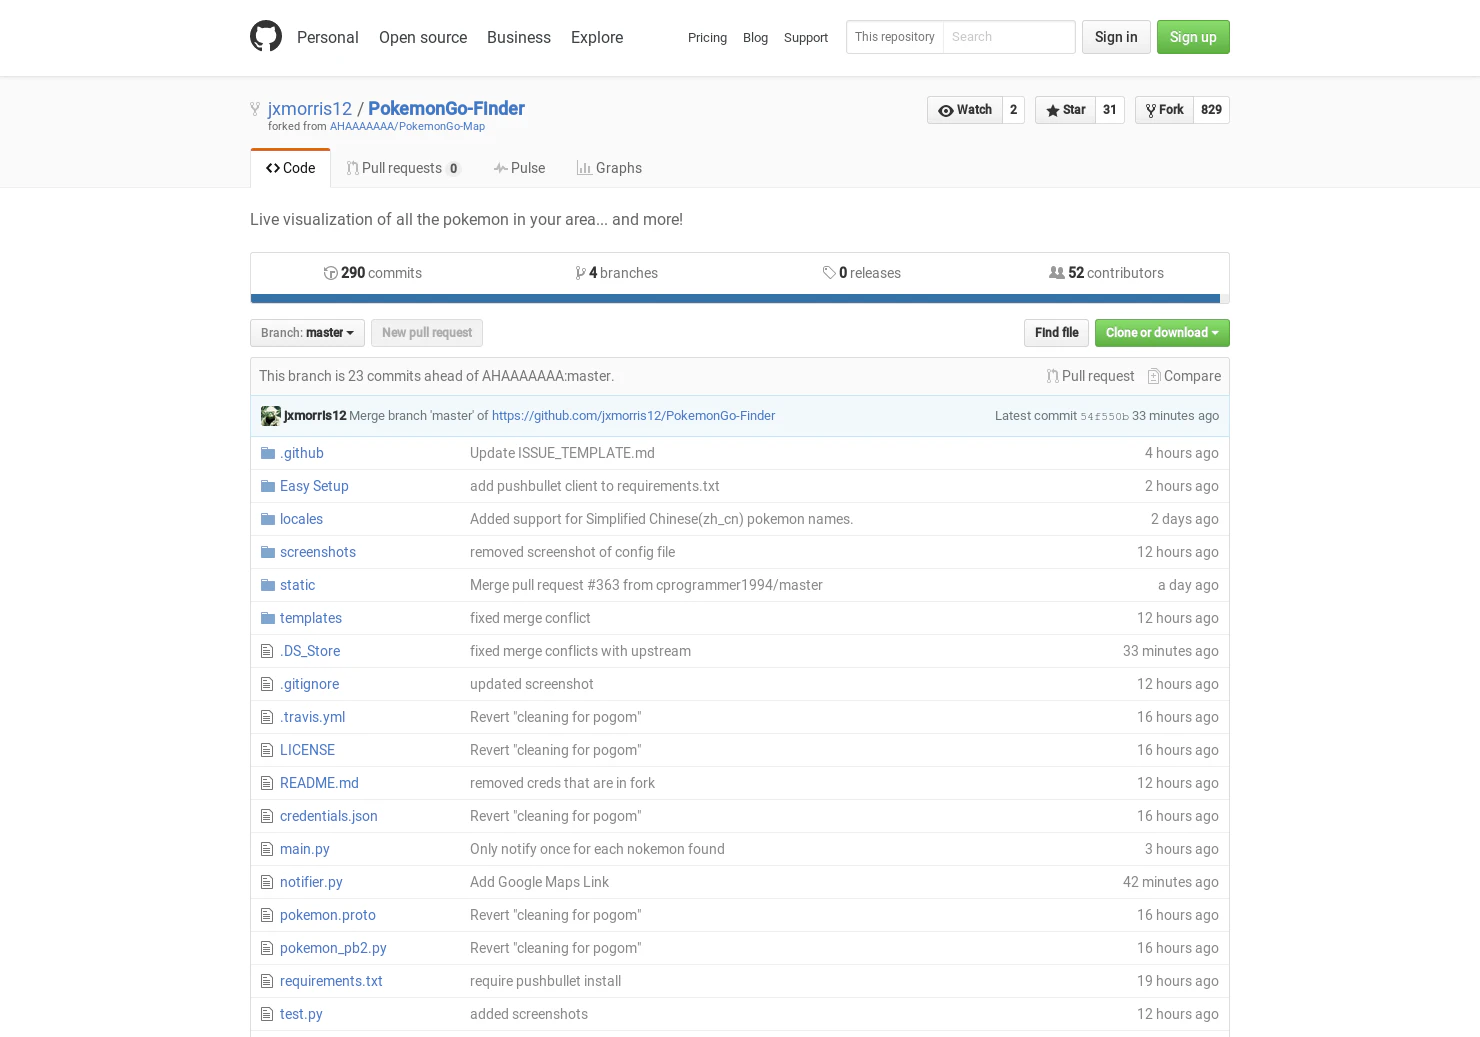This screenshot has height=1037, width=1480.
Task: Open the 829 forks count
Action: pos(1211,110)
